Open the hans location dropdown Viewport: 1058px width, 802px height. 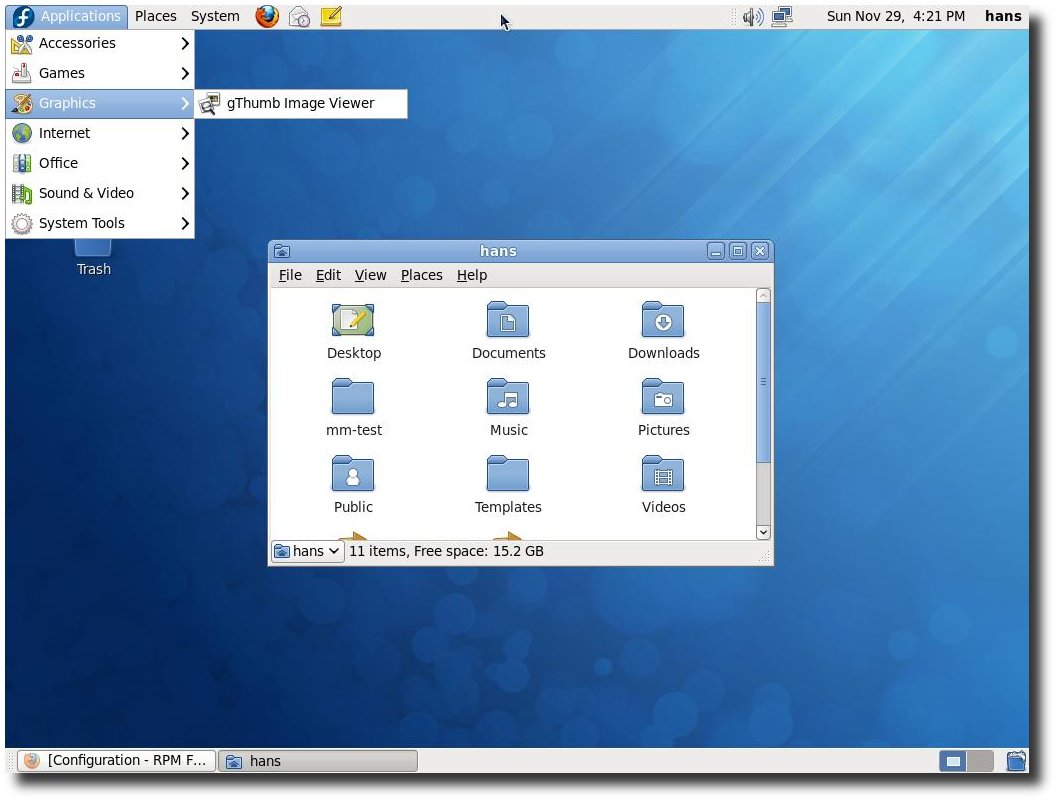[308, 552]
